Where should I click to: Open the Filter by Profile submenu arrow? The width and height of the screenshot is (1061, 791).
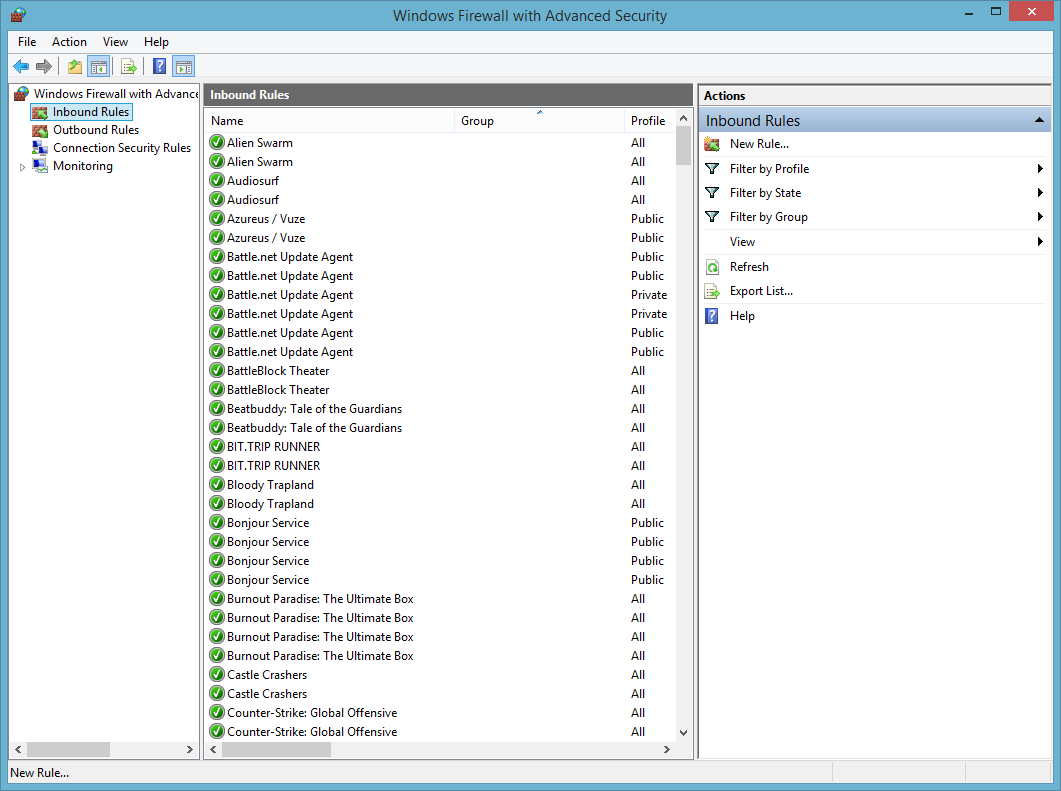coord(1040,168)
